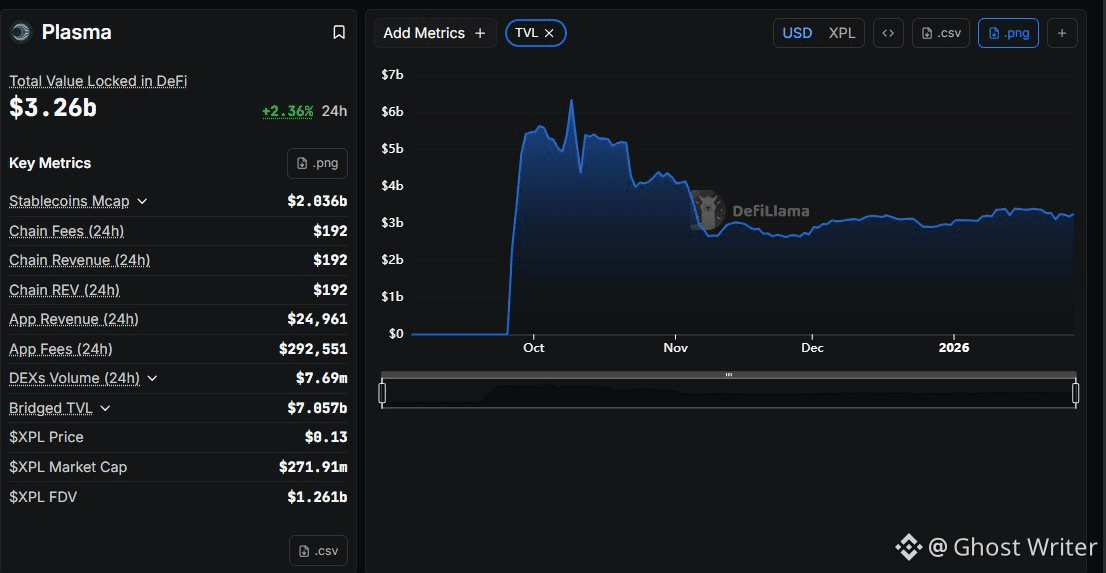
Task: Switch chart denomination to XPL
Action: 842,33
